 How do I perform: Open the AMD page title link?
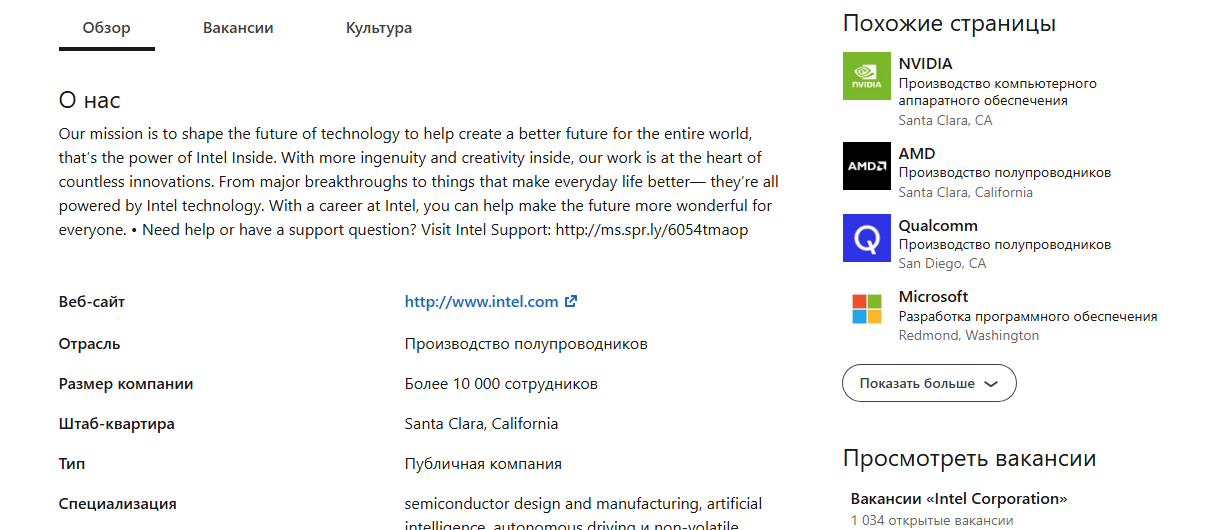point(917,154)
